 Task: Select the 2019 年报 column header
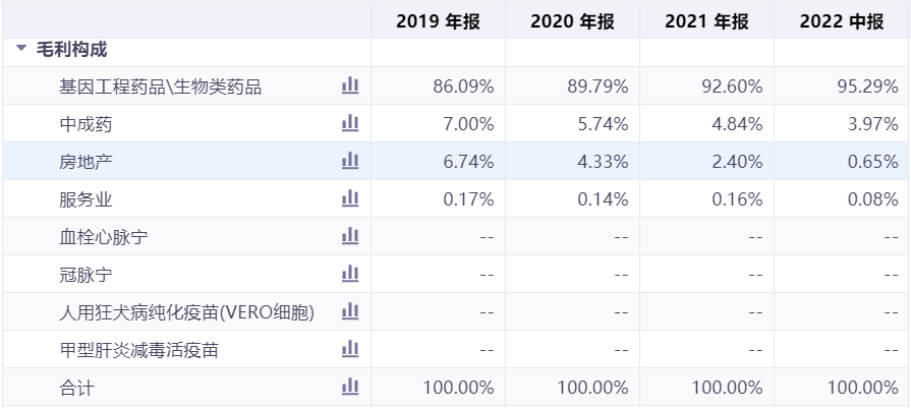coord(438,22)
